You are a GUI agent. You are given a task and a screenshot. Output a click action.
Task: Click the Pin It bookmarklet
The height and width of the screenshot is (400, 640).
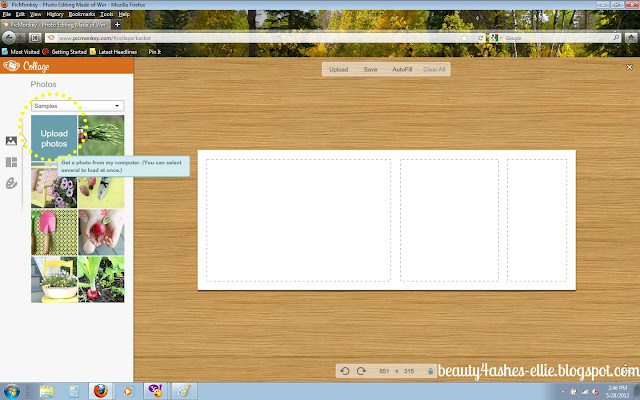(x=155, y=52)
